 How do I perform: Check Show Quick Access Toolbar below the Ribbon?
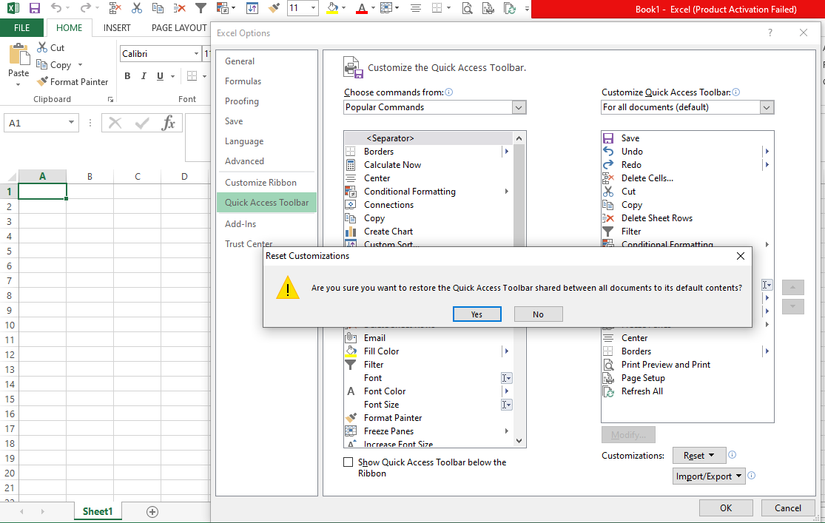click(348, 462)
